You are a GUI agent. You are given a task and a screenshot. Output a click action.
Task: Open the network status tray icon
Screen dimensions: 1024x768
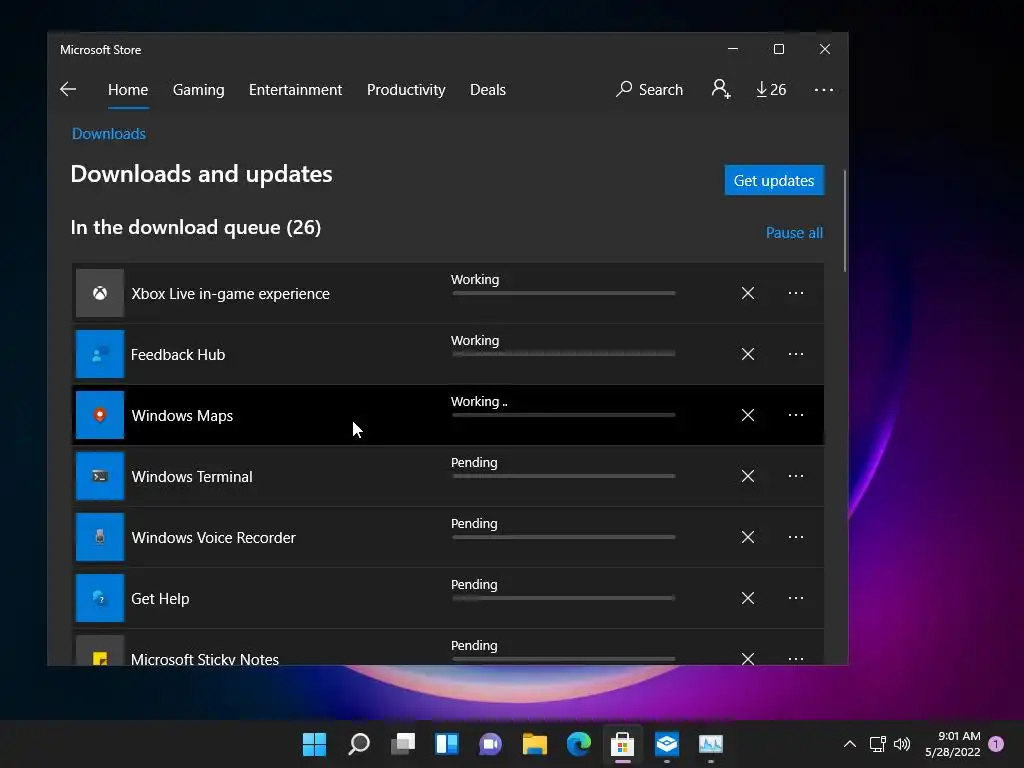click(x=877, y=744)
